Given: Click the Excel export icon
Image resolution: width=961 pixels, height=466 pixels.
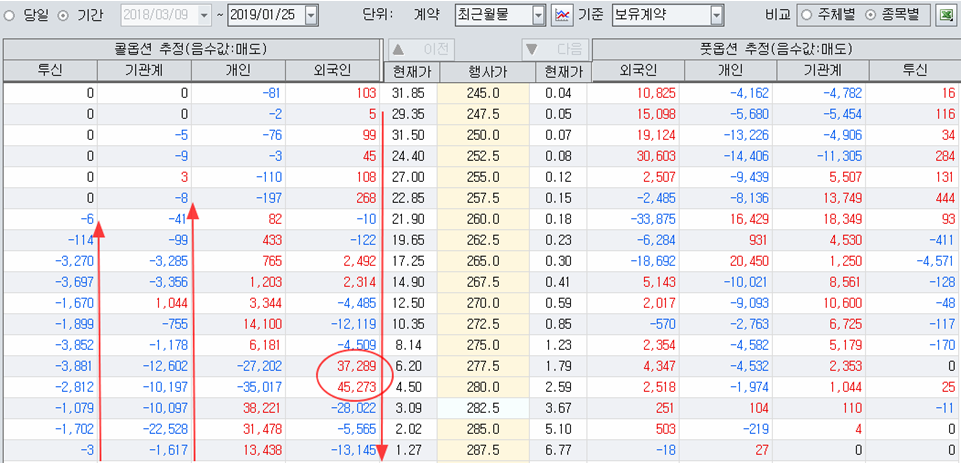Looking at the screenshot, I should [x=943, y=16].
